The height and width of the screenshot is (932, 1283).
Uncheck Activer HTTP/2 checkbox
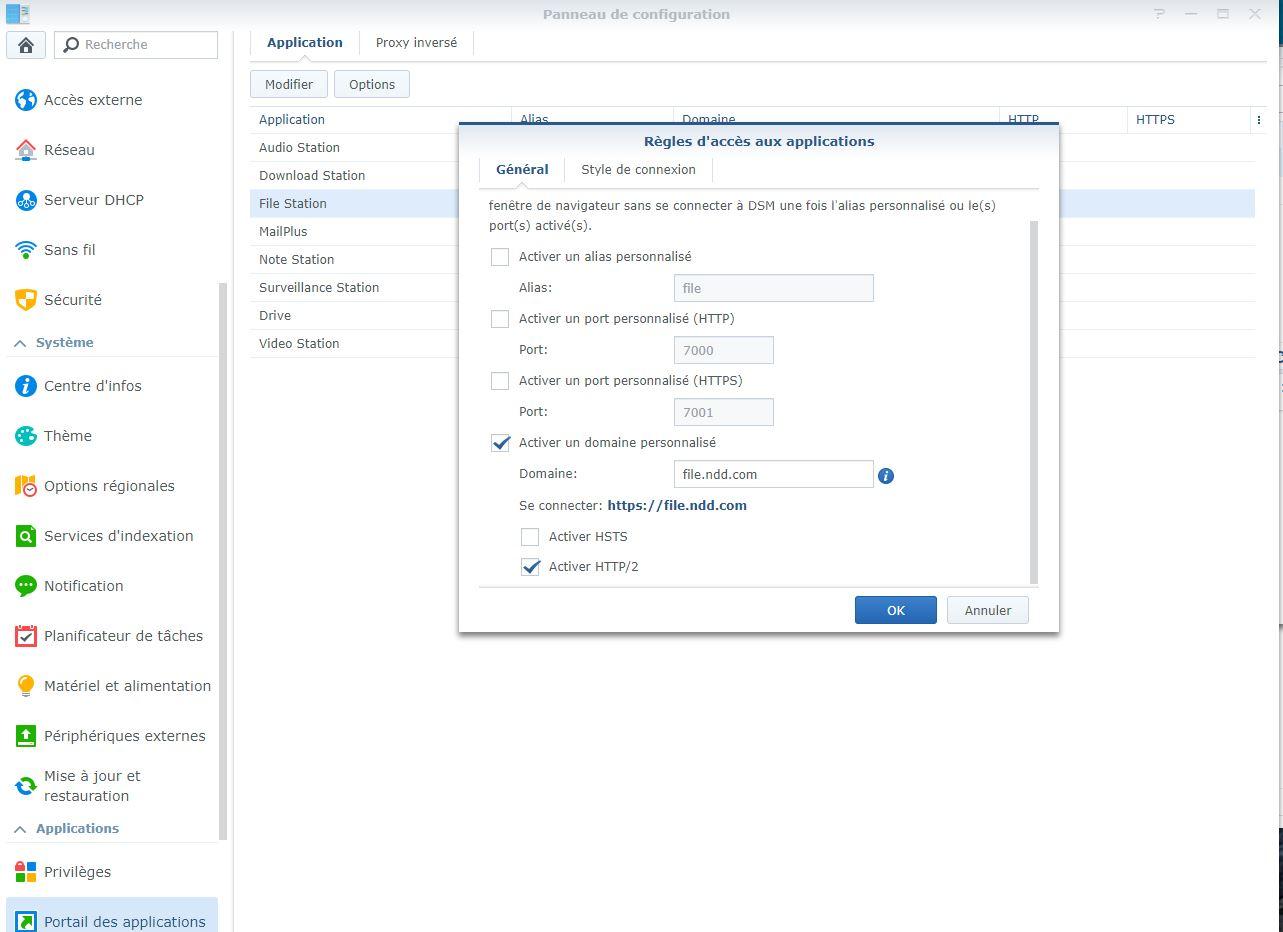(530, 567)
